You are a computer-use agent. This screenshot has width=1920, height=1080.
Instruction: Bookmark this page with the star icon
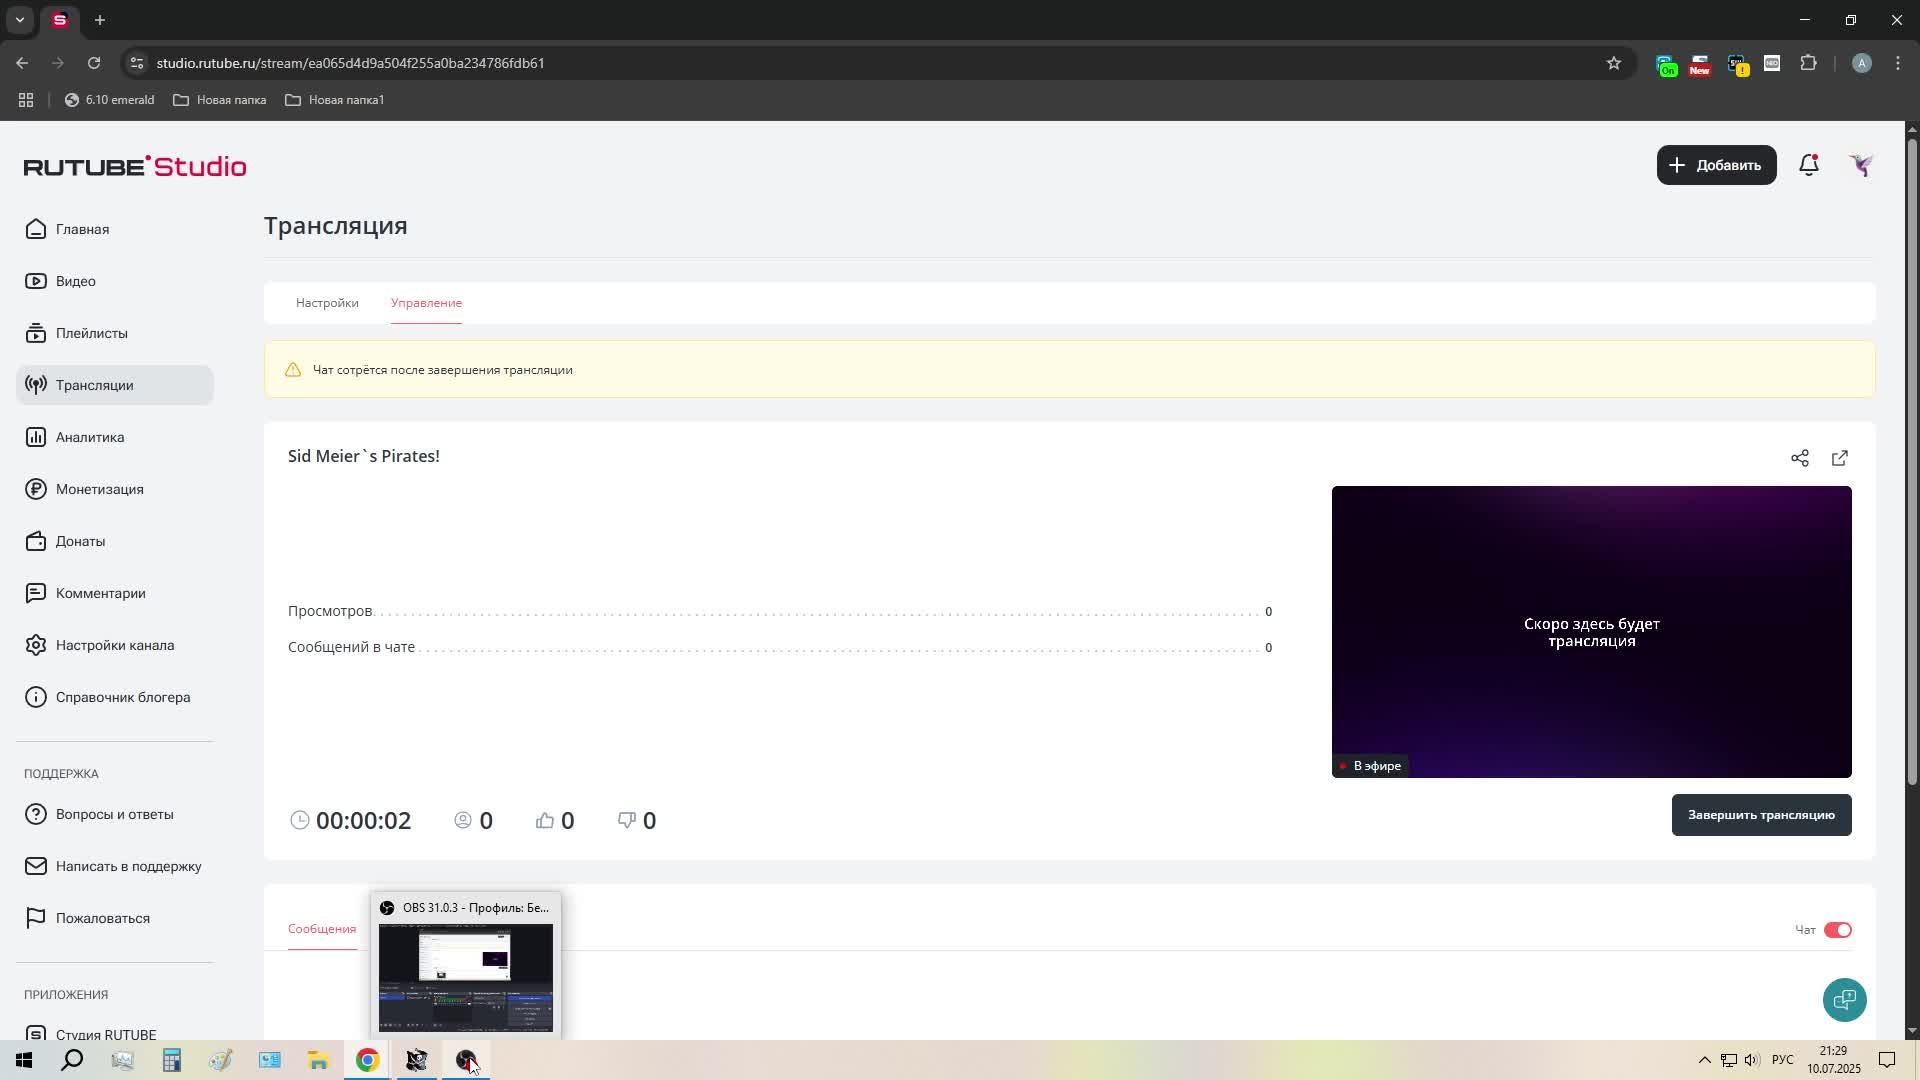tap(1613, 63)
